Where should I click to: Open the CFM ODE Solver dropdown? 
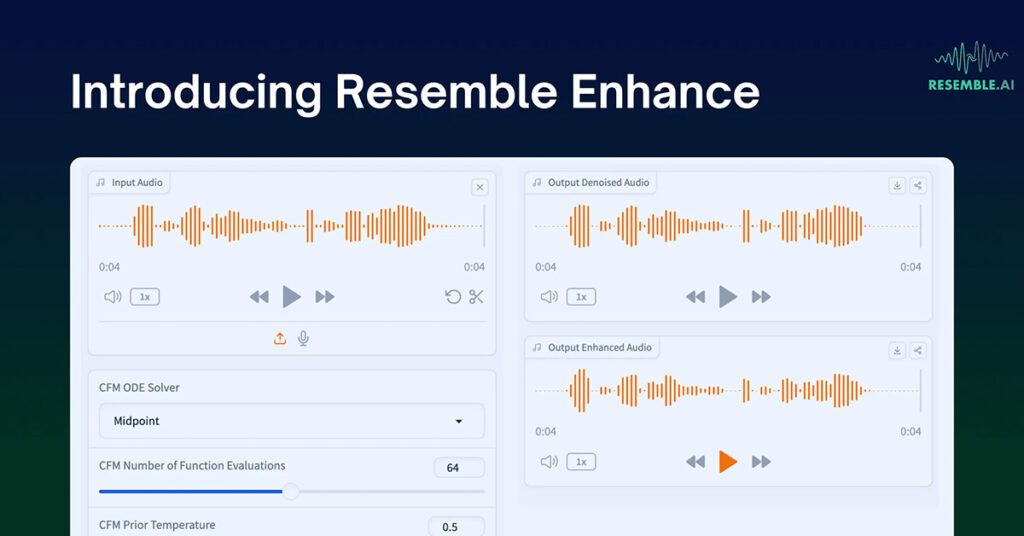click(291, 421)
